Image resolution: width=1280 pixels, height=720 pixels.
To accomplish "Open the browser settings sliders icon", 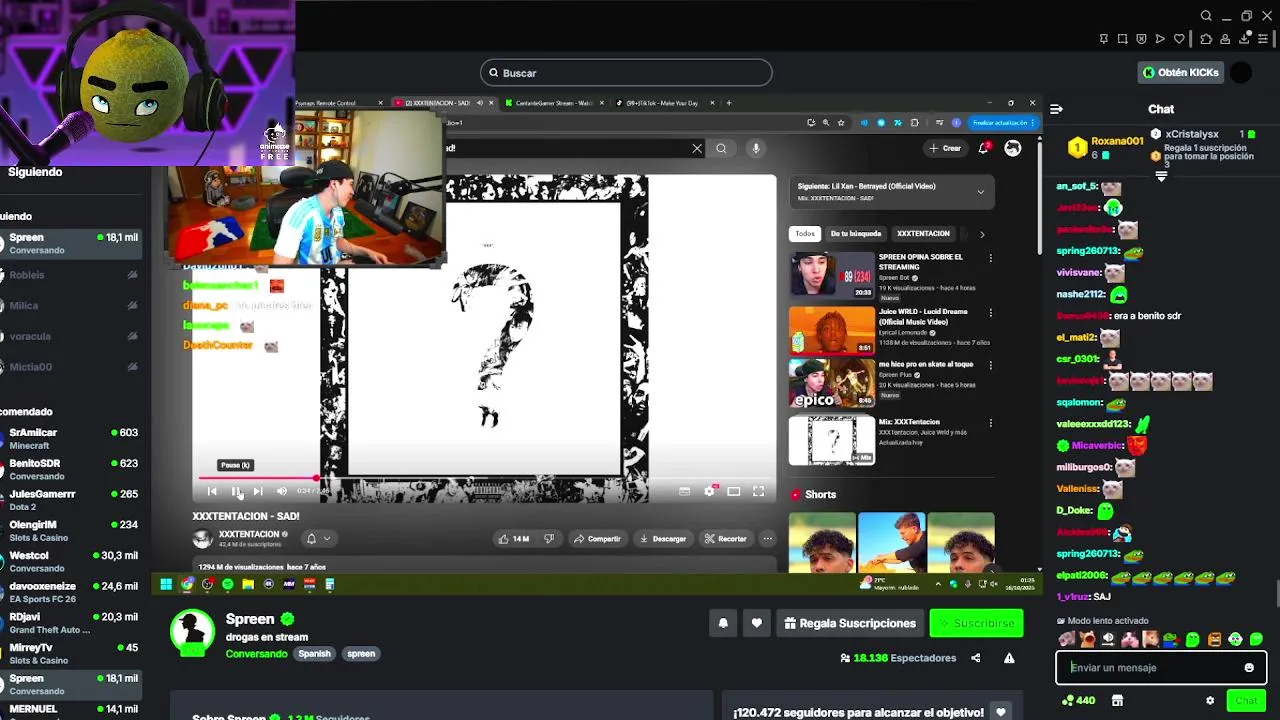I will pyautogui.click(x=1265, y=39).
